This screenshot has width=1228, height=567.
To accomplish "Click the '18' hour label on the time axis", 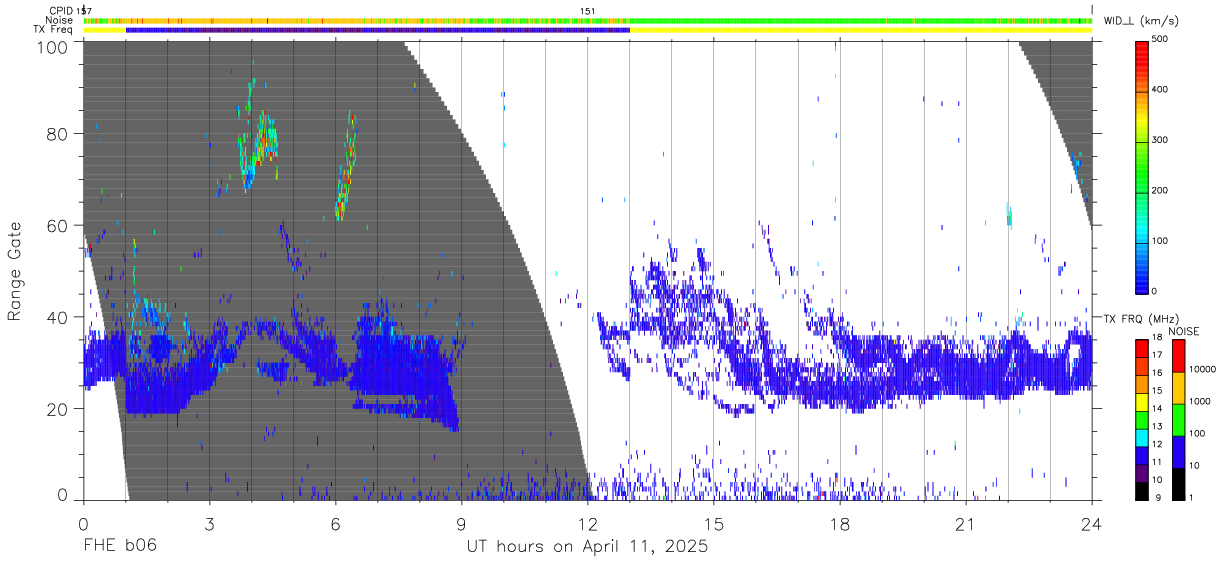I will pos(839,524).
